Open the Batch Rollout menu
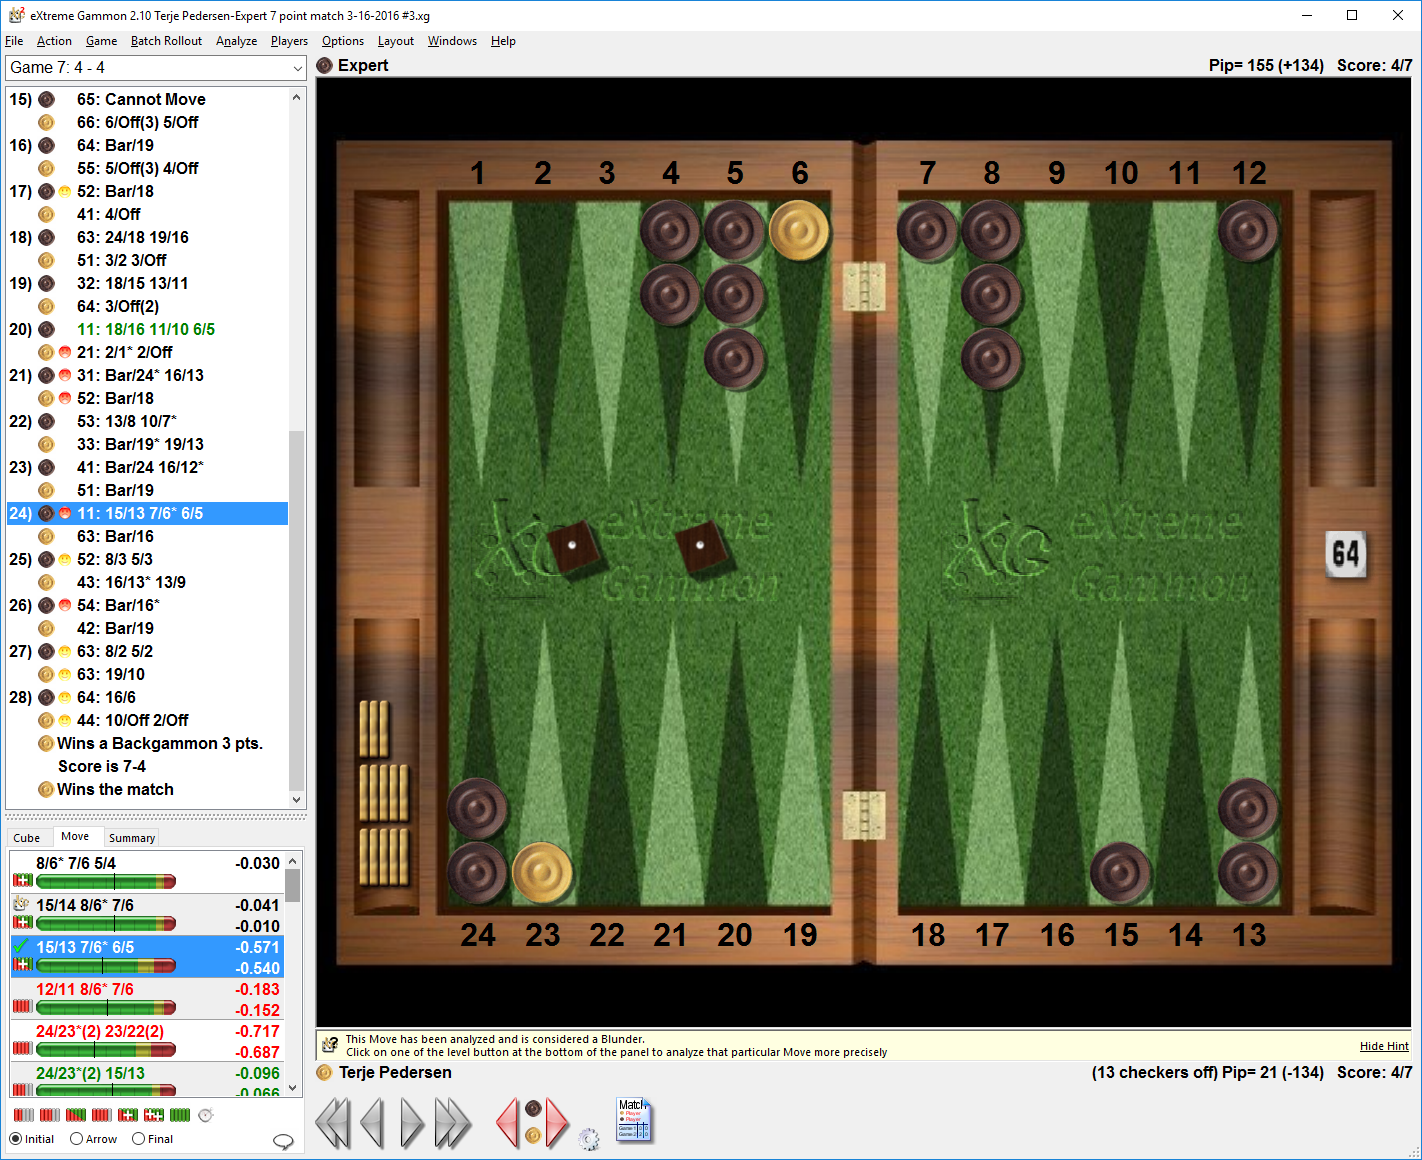1422x1160 pixels. (x=166, y=41)
